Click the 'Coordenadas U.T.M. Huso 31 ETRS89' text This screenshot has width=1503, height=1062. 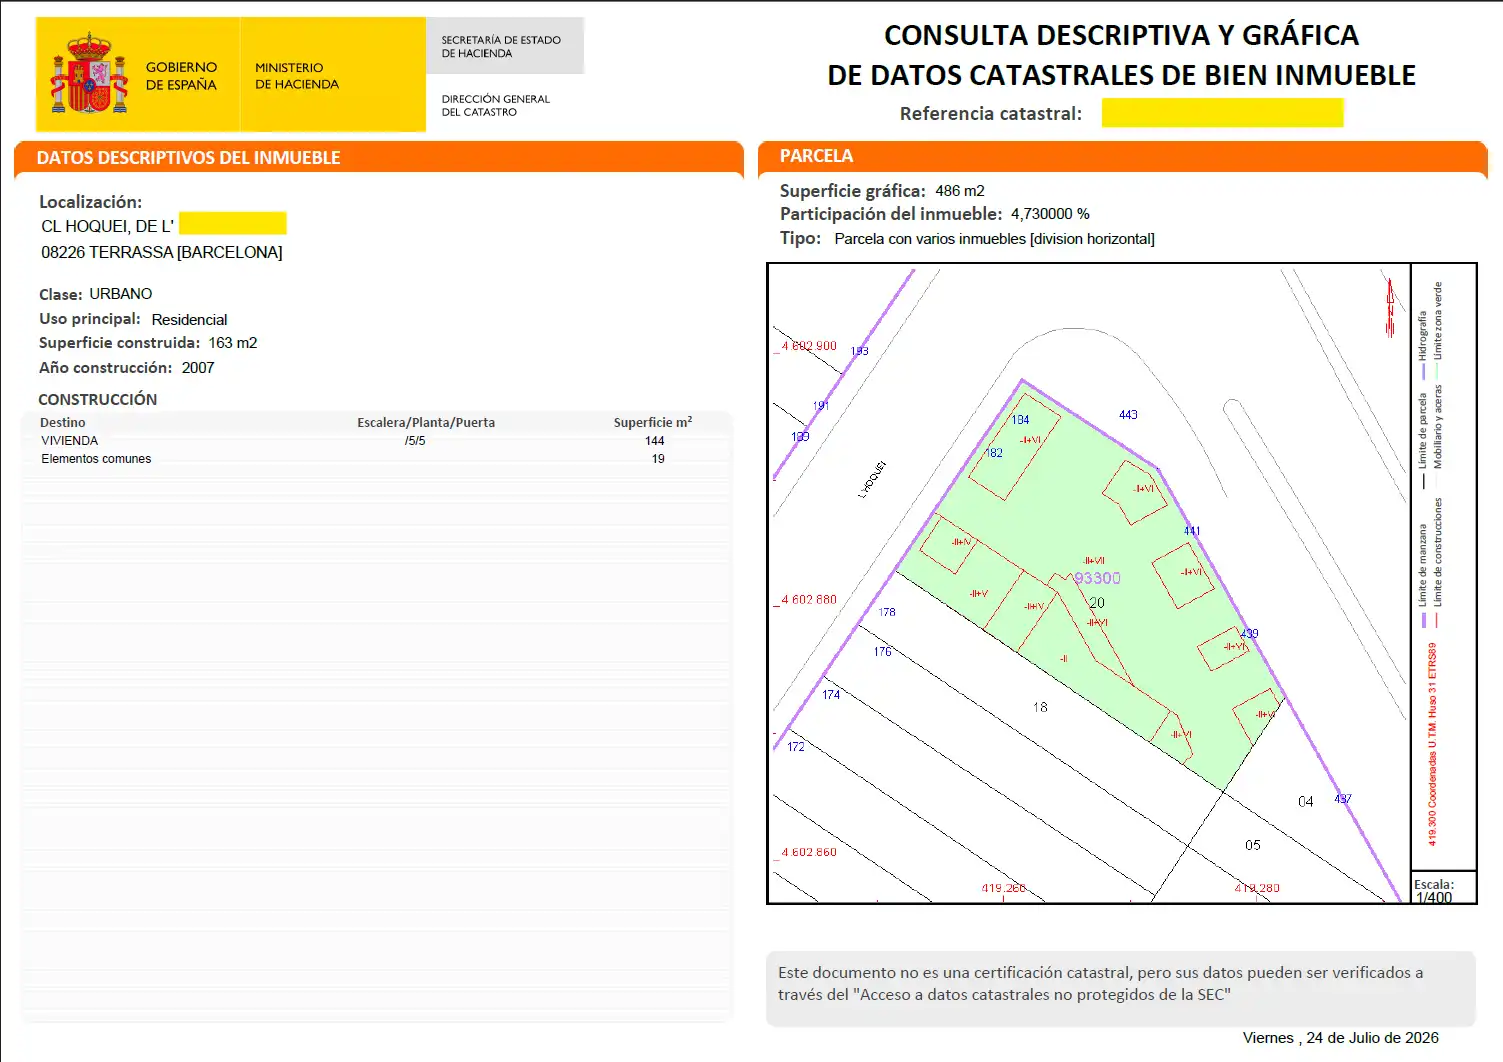click(x=1432, y=744)
